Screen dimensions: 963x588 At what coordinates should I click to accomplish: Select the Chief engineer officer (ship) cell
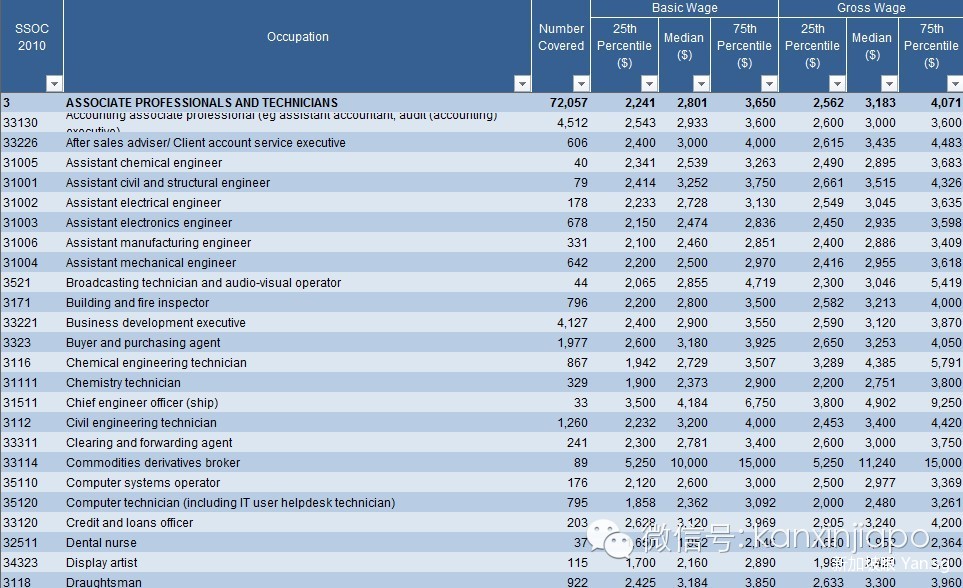pos(140,403)
